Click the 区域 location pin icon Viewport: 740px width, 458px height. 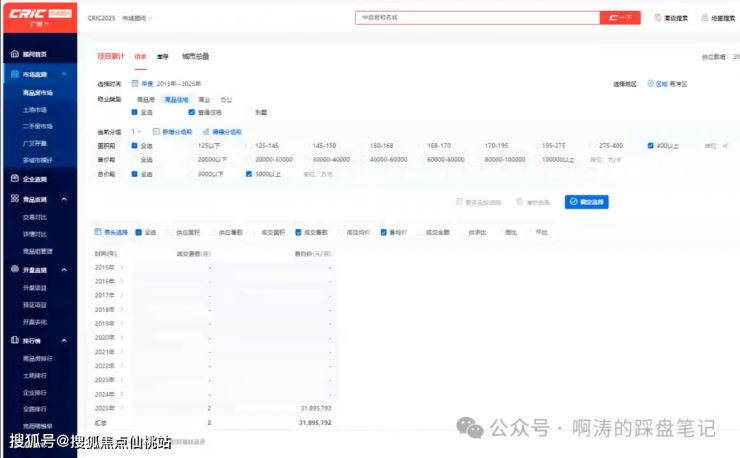tap(649, 84)
